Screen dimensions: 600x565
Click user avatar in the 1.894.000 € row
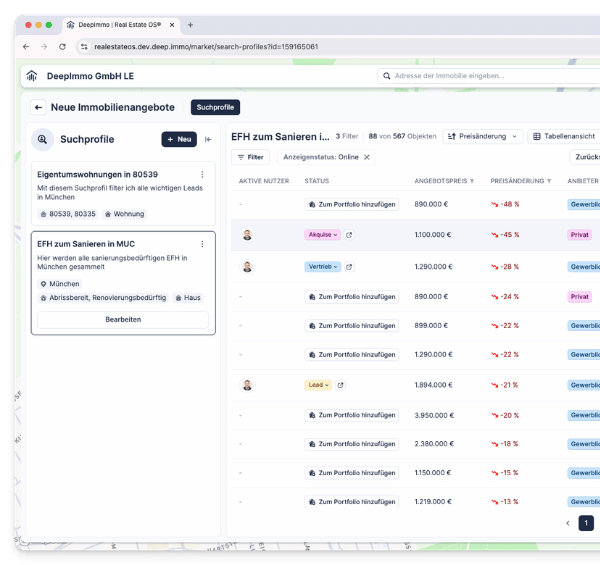click(x=248, y=385)
